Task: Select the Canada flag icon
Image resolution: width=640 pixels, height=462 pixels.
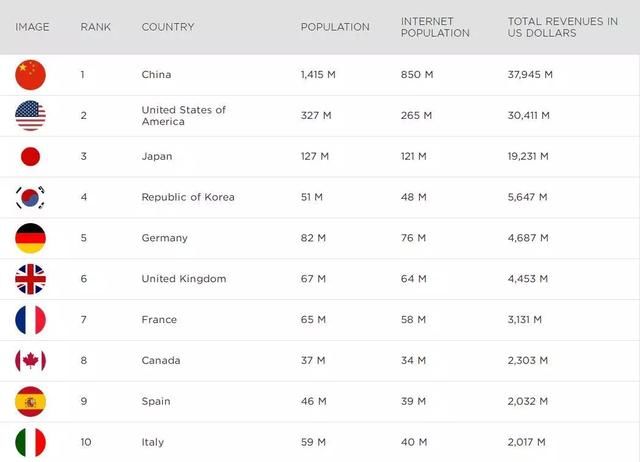Action: pyautogui.click(x=31, y=361)
